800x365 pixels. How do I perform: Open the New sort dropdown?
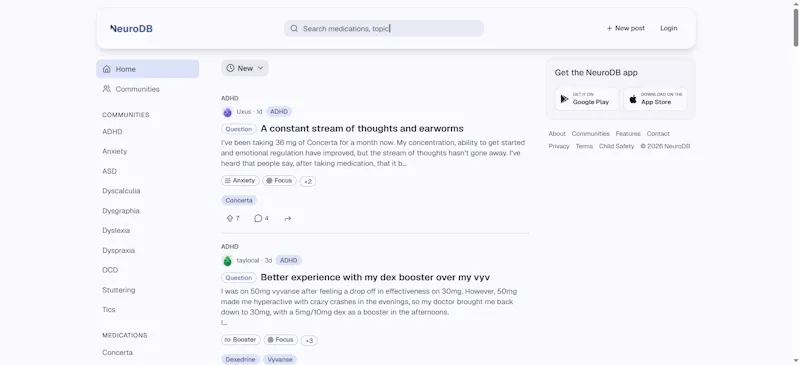coord(245,68)
